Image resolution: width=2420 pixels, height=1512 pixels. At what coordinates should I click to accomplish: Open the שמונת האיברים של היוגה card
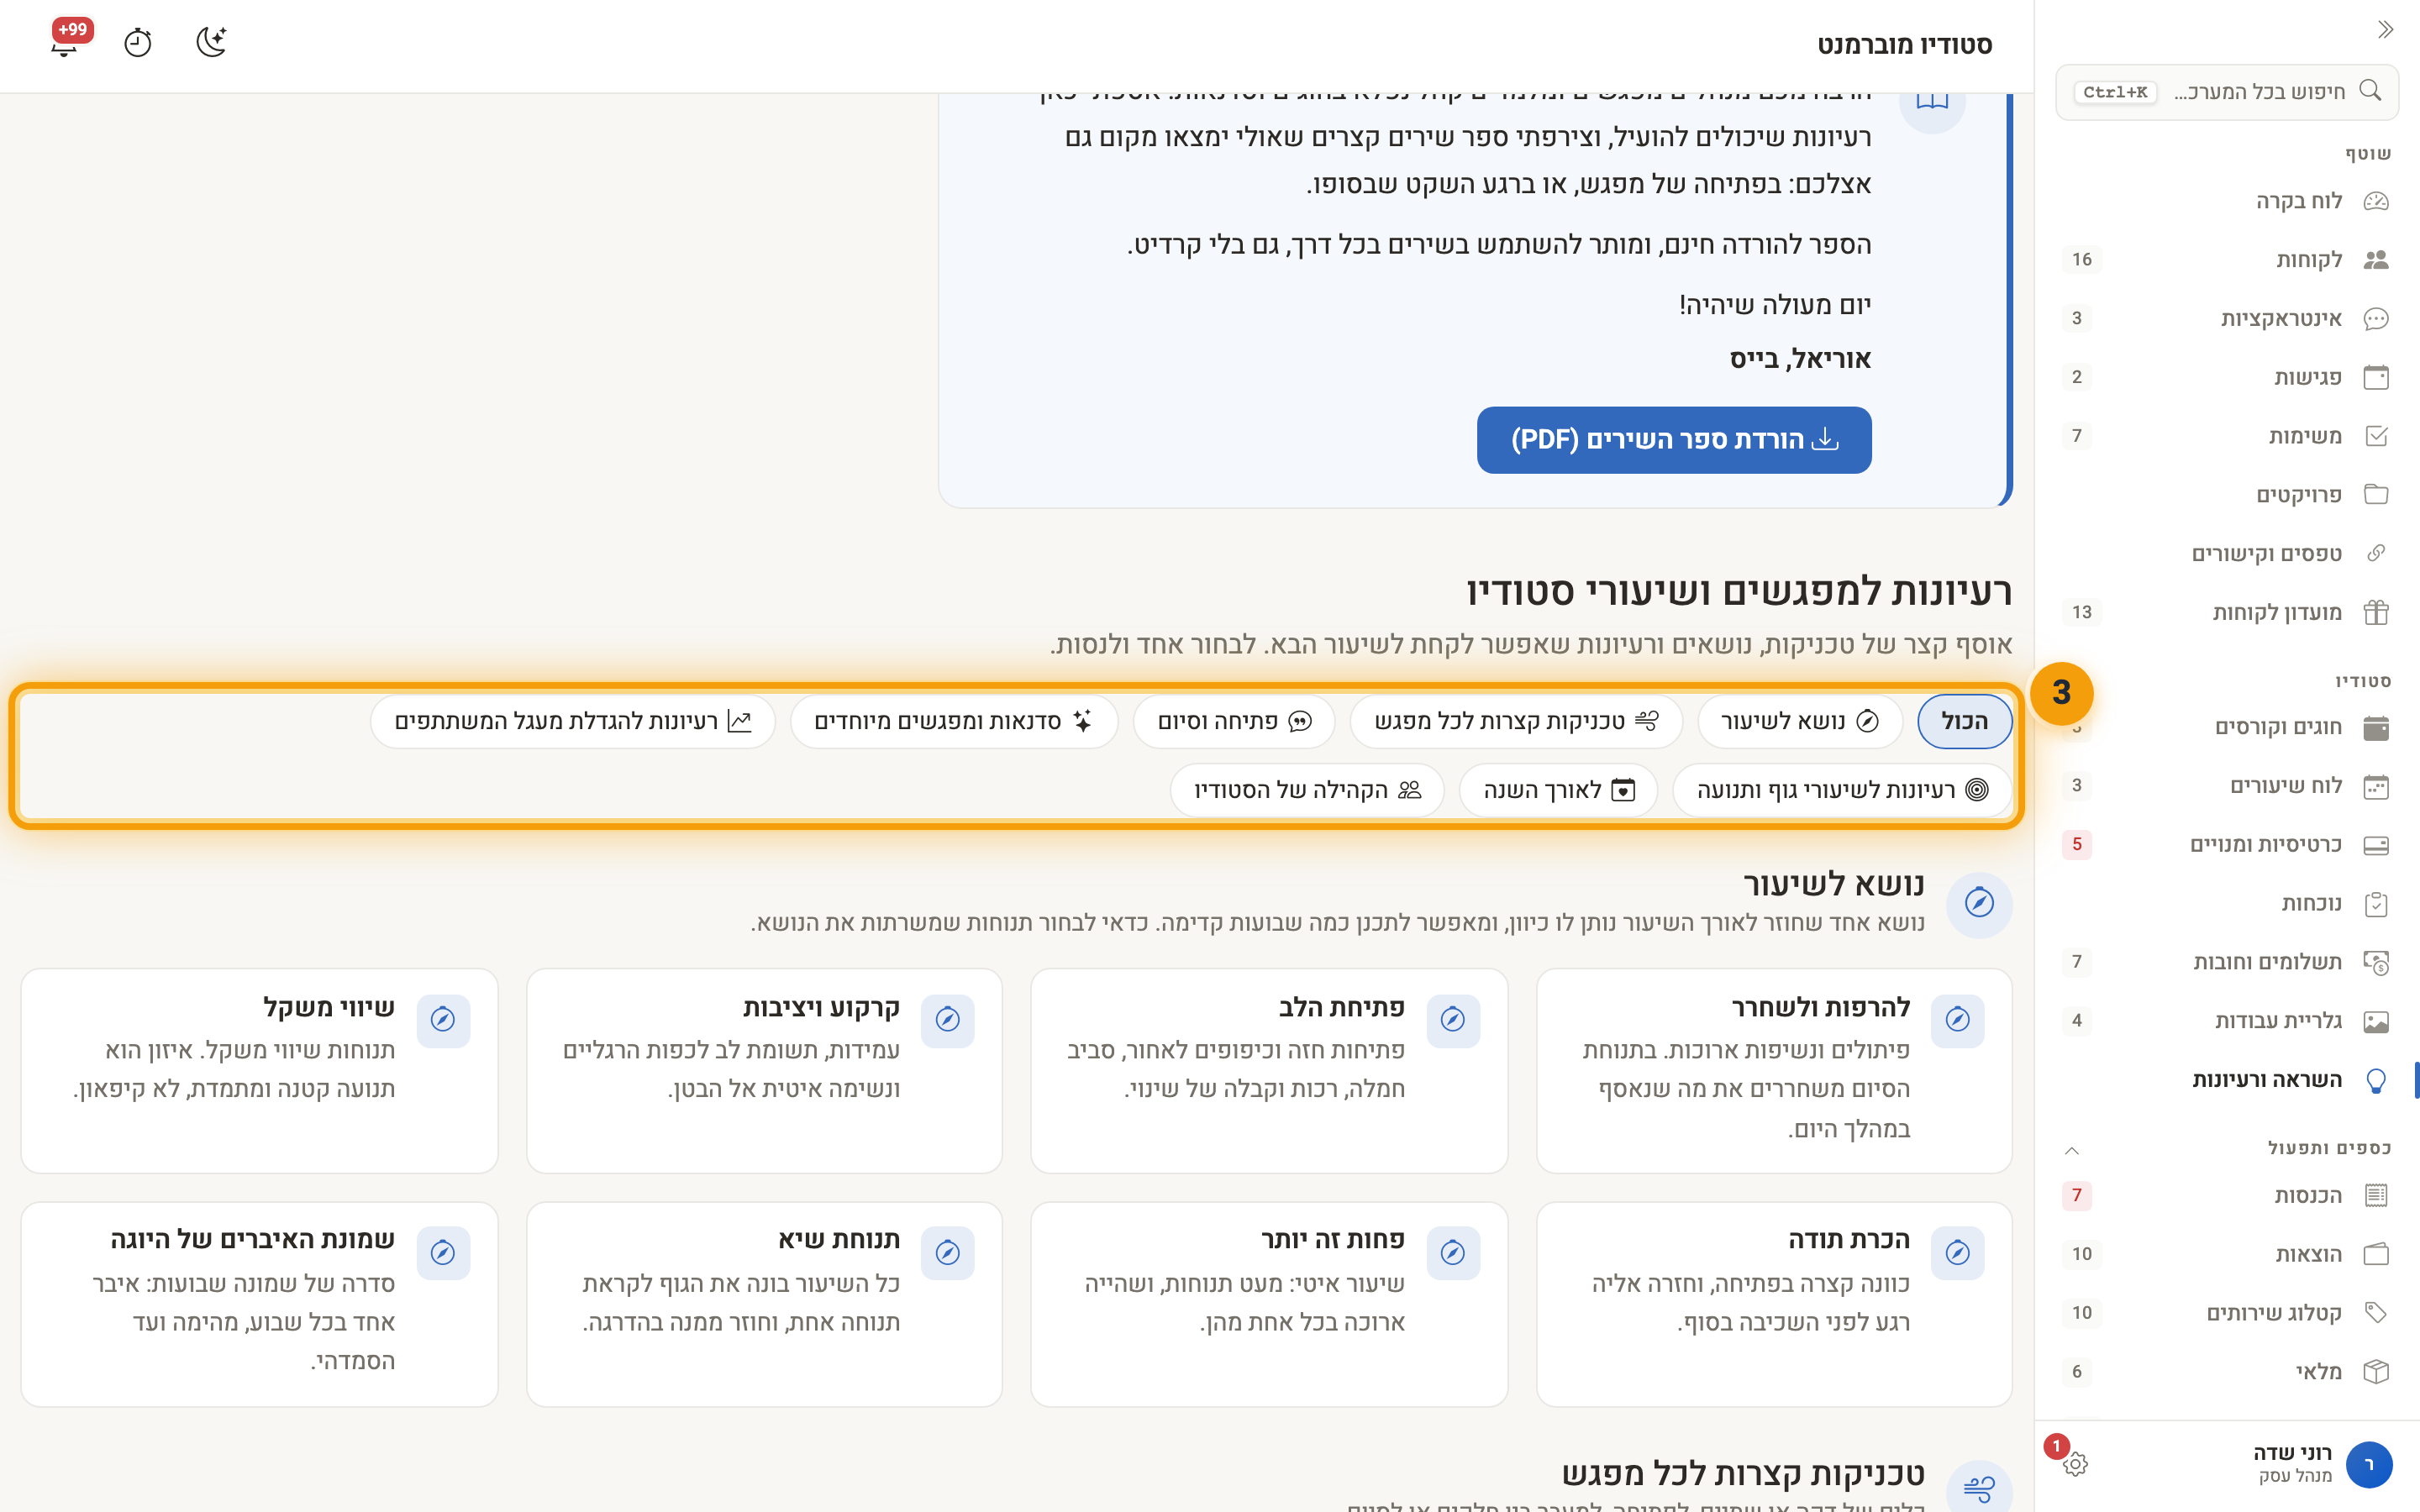259,1304
